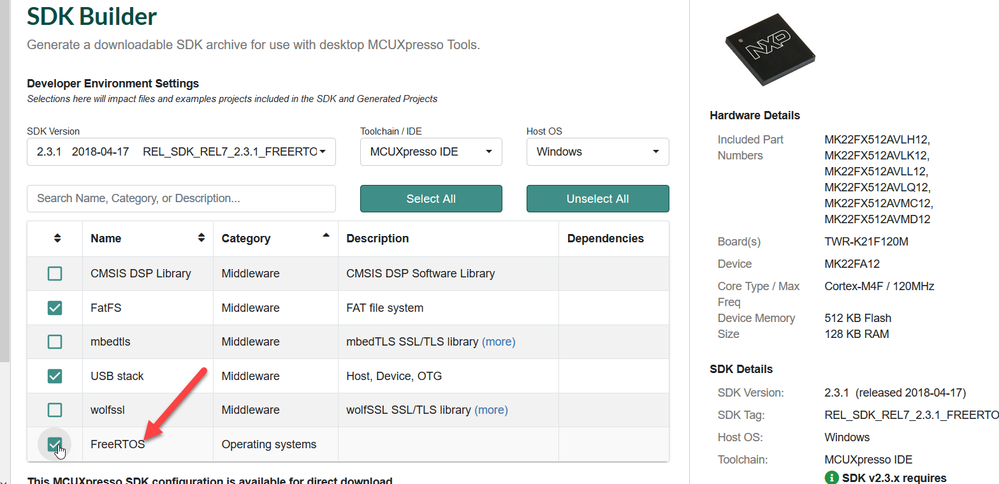
Task: Click the green SDK requirement info icon
Action: pyautogui.click(x=832, y=477)
